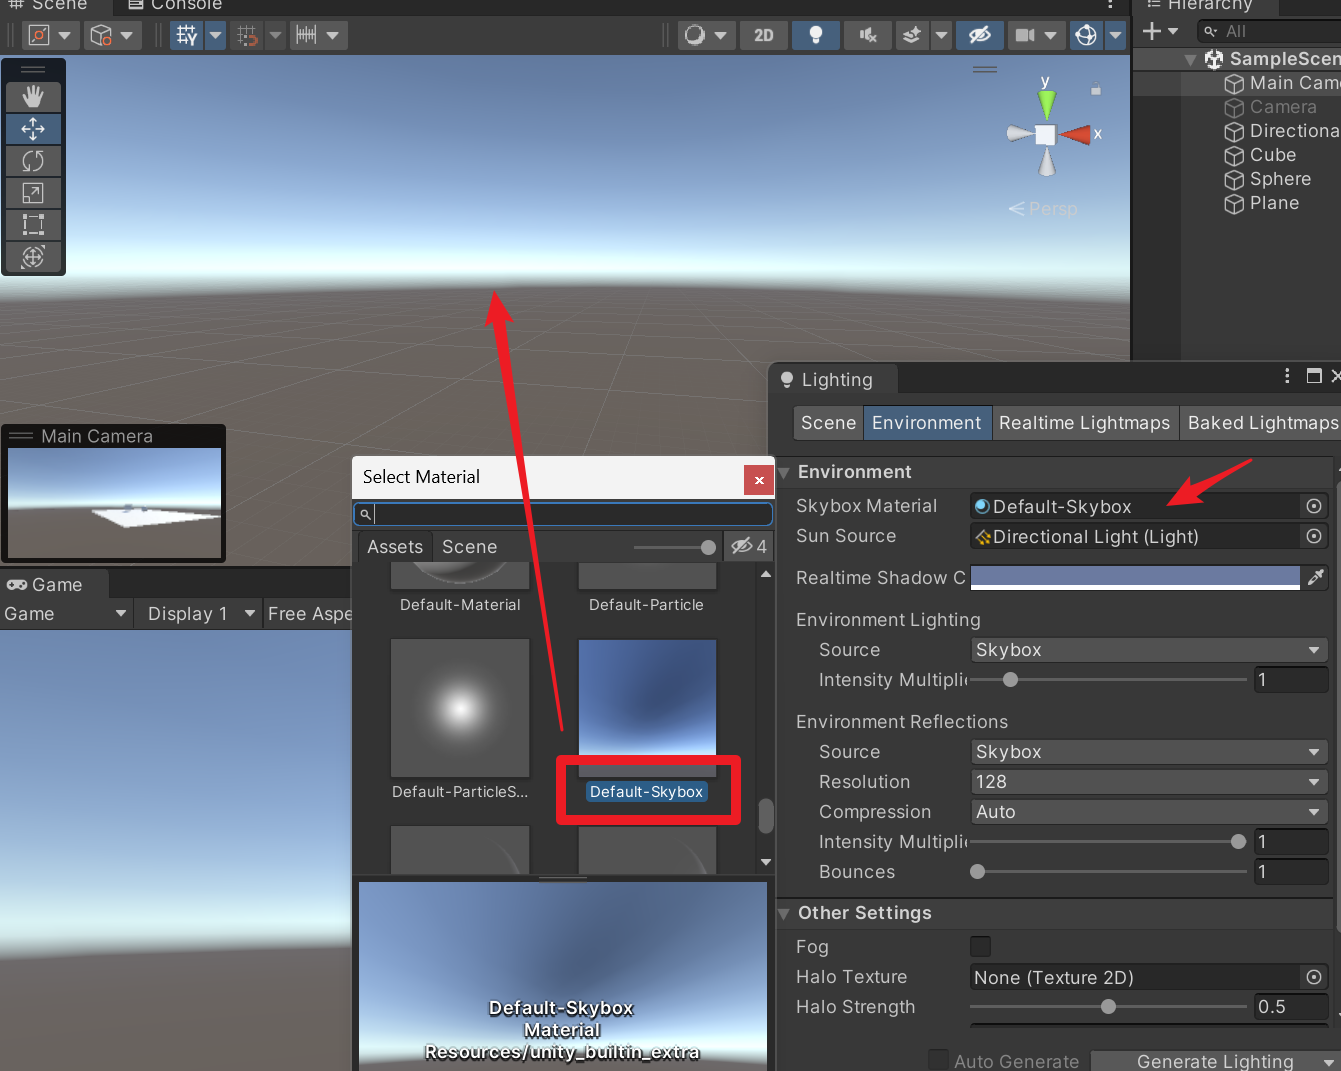Image resolution: width=1341 pixels, height=1071 pixels.
Task: Toggle grid snapping in the Scene toolbar
Action: click(x=246, y=35)
